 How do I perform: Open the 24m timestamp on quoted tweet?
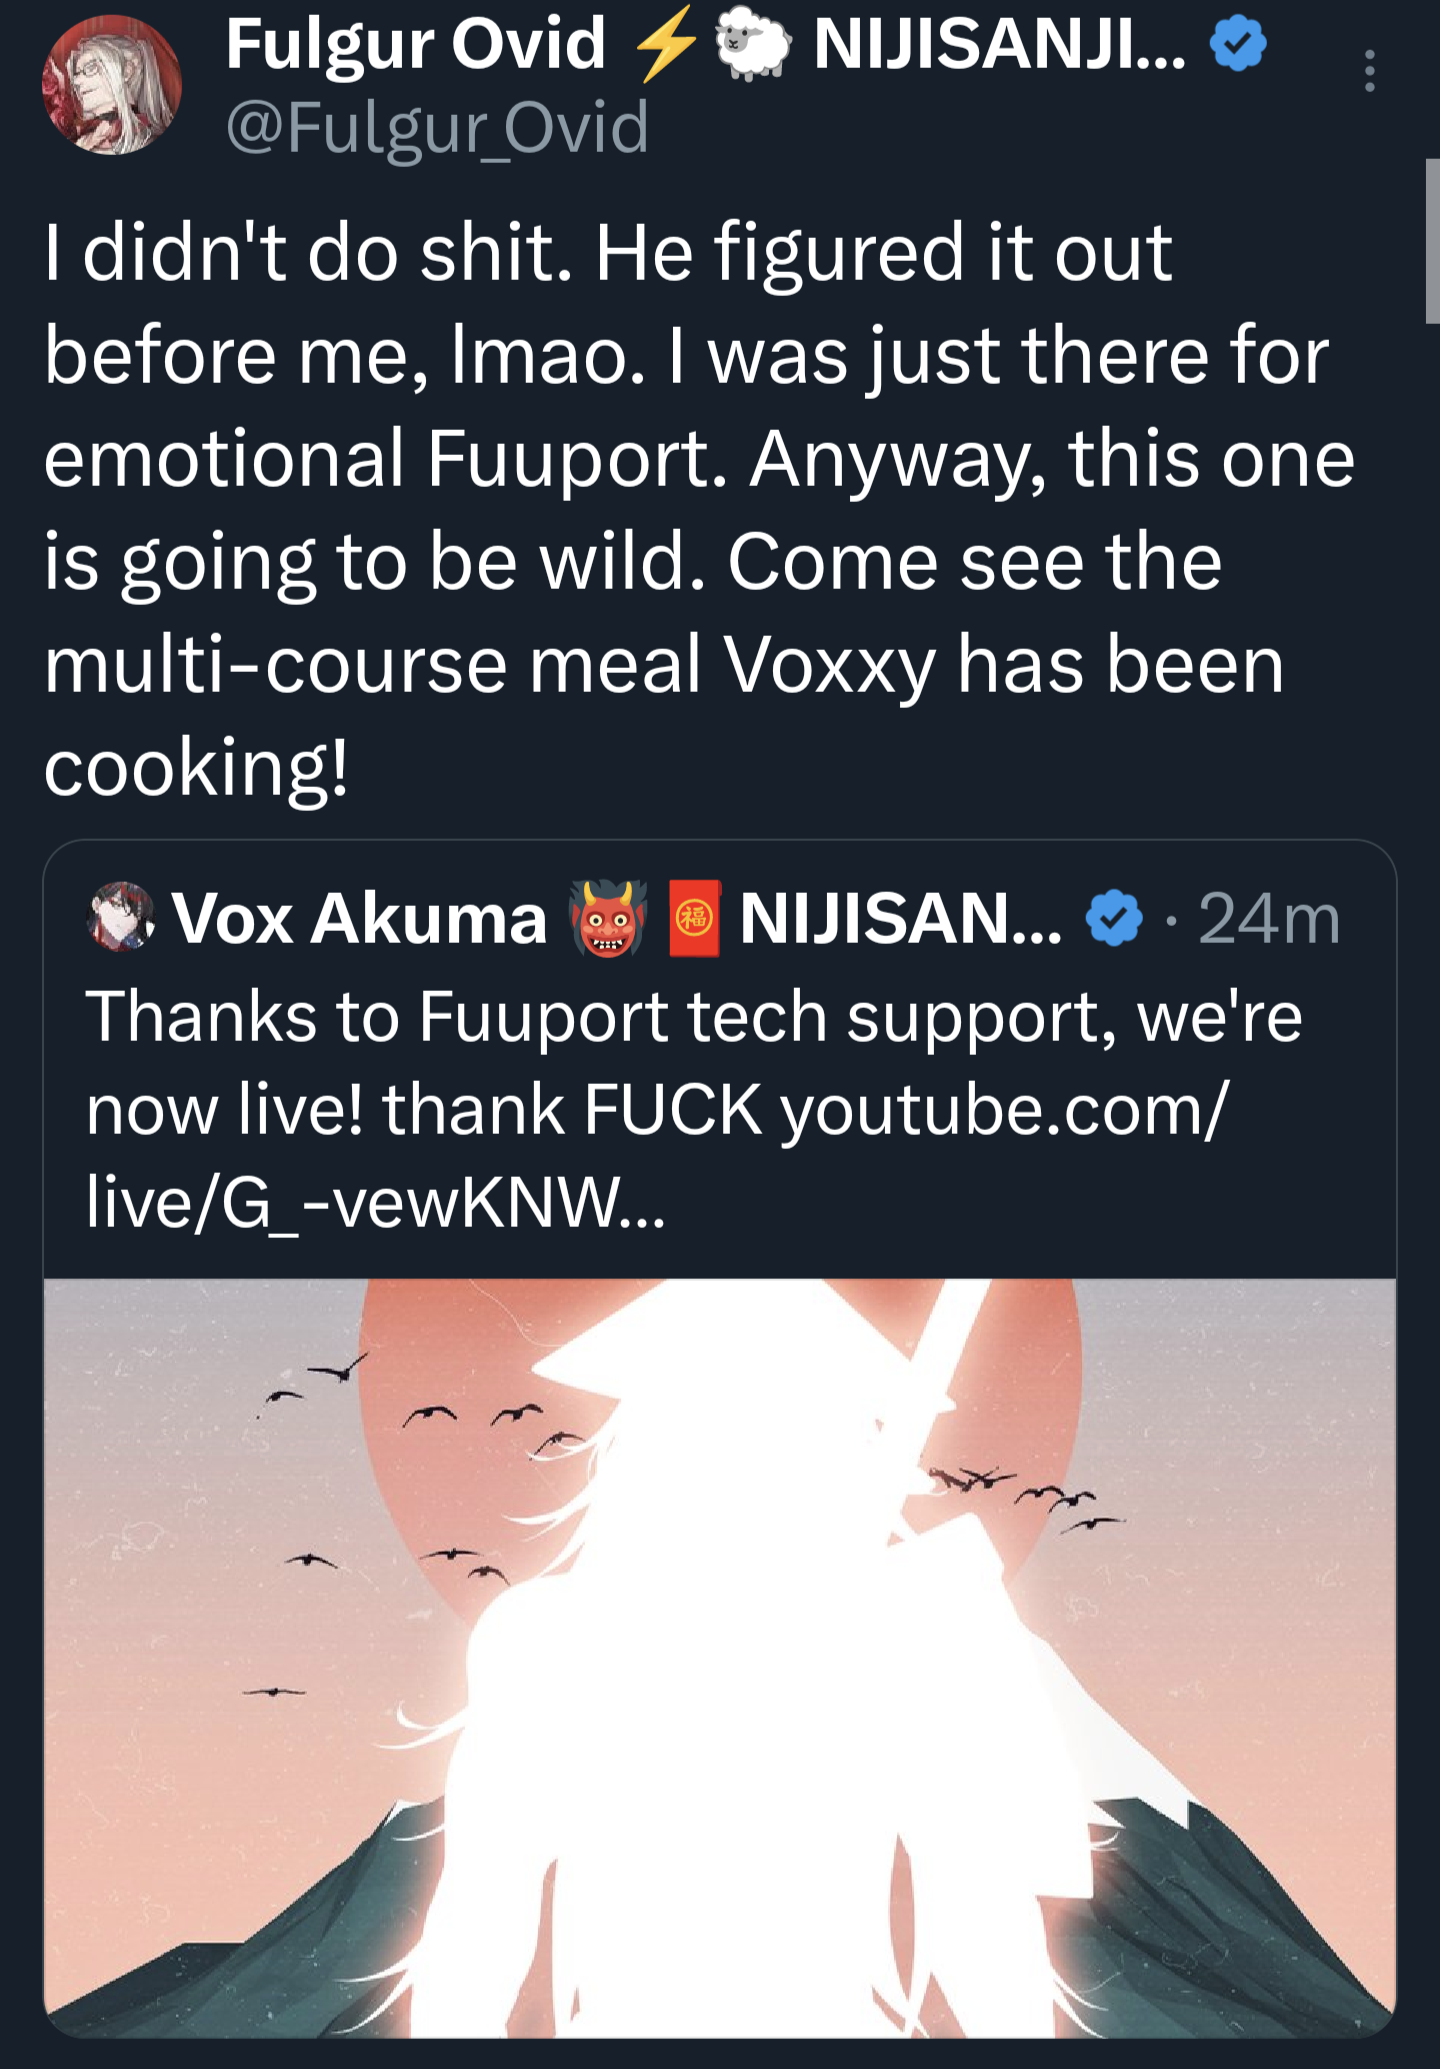[x=1269, y=918]
